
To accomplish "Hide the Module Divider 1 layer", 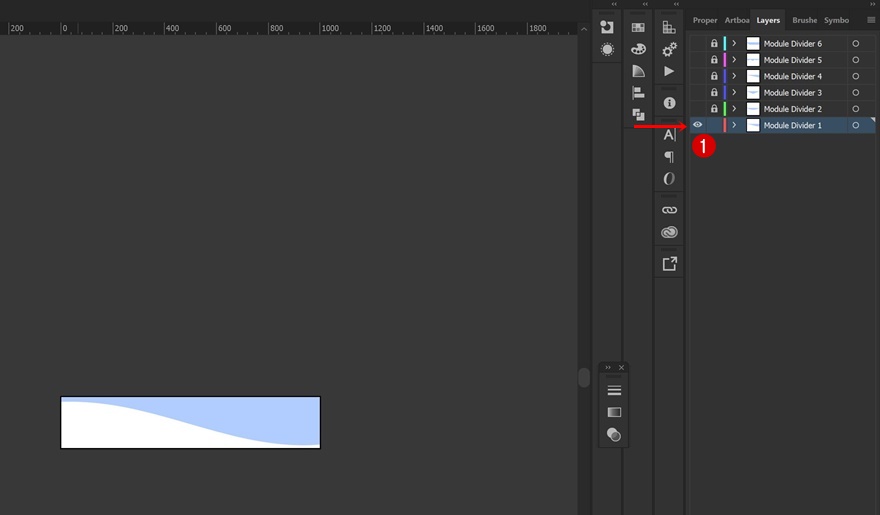I will 698,125.
